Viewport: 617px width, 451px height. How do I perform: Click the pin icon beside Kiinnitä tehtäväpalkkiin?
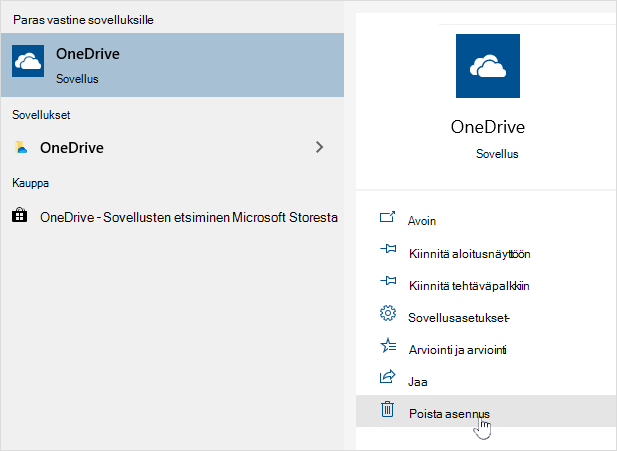[x=388, y=281]
